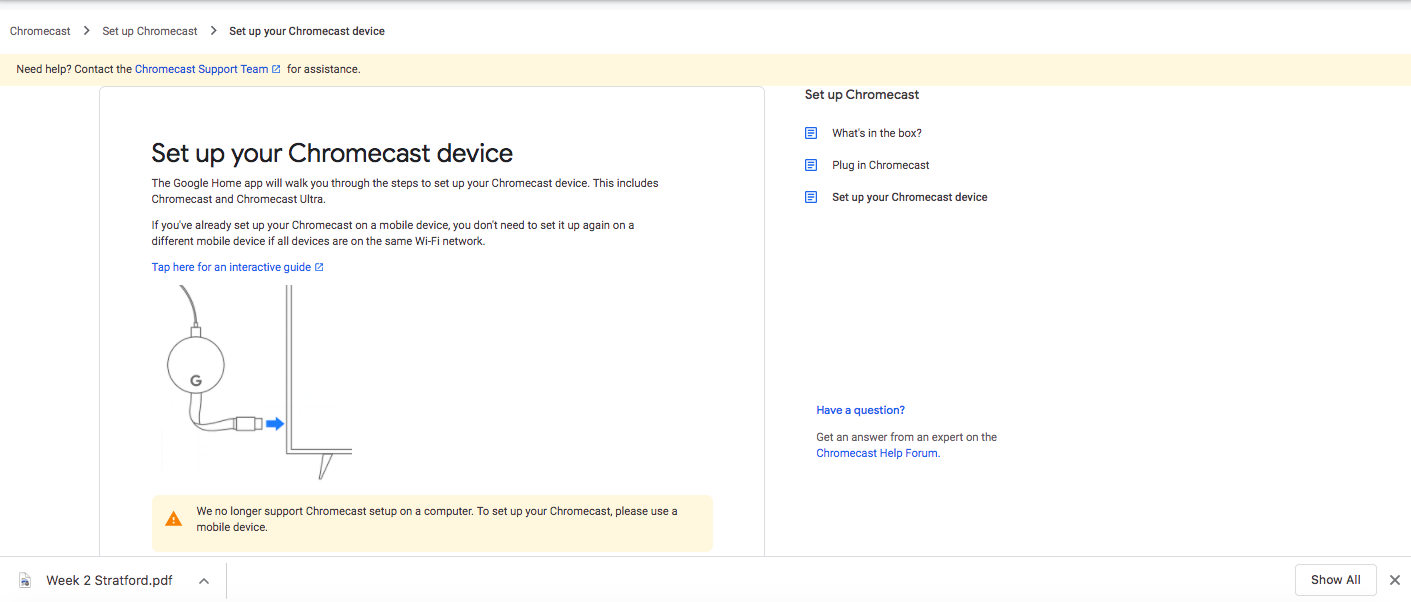Open the Chromecast breadcrumb link

40,31
